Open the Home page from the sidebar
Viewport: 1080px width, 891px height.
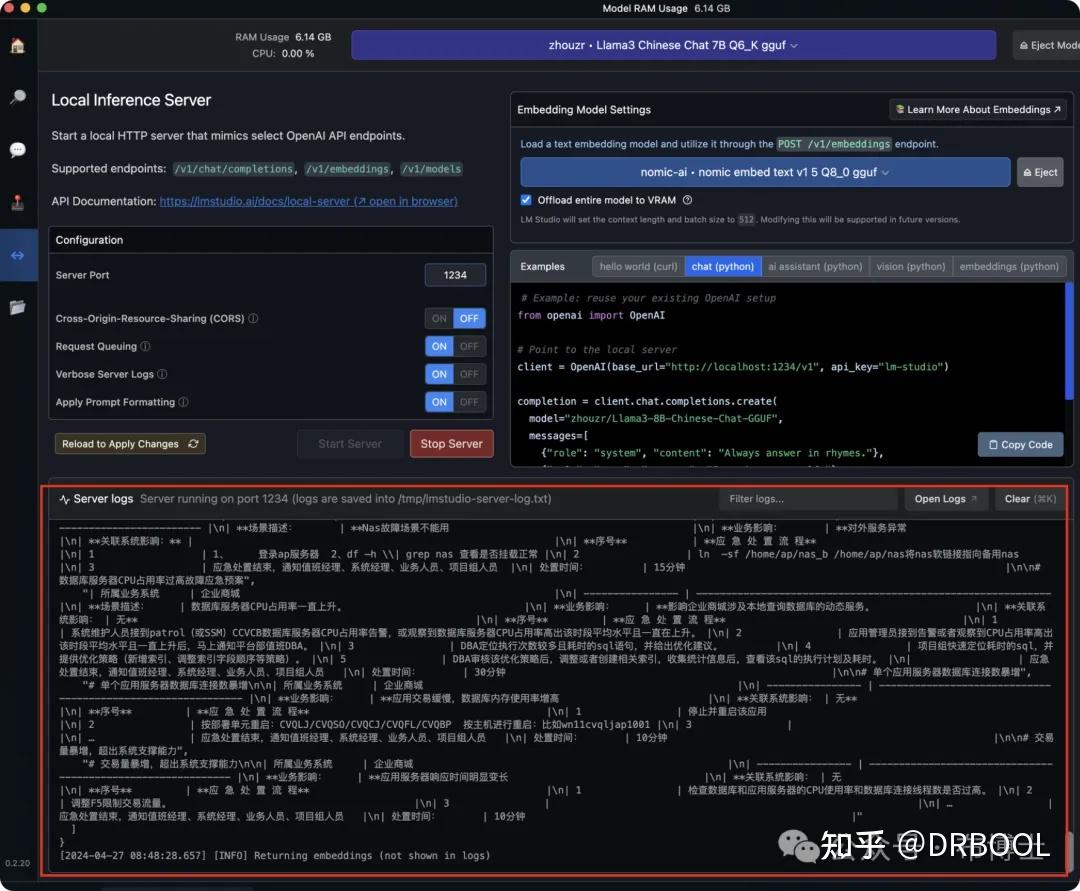[x=18, y=45]
